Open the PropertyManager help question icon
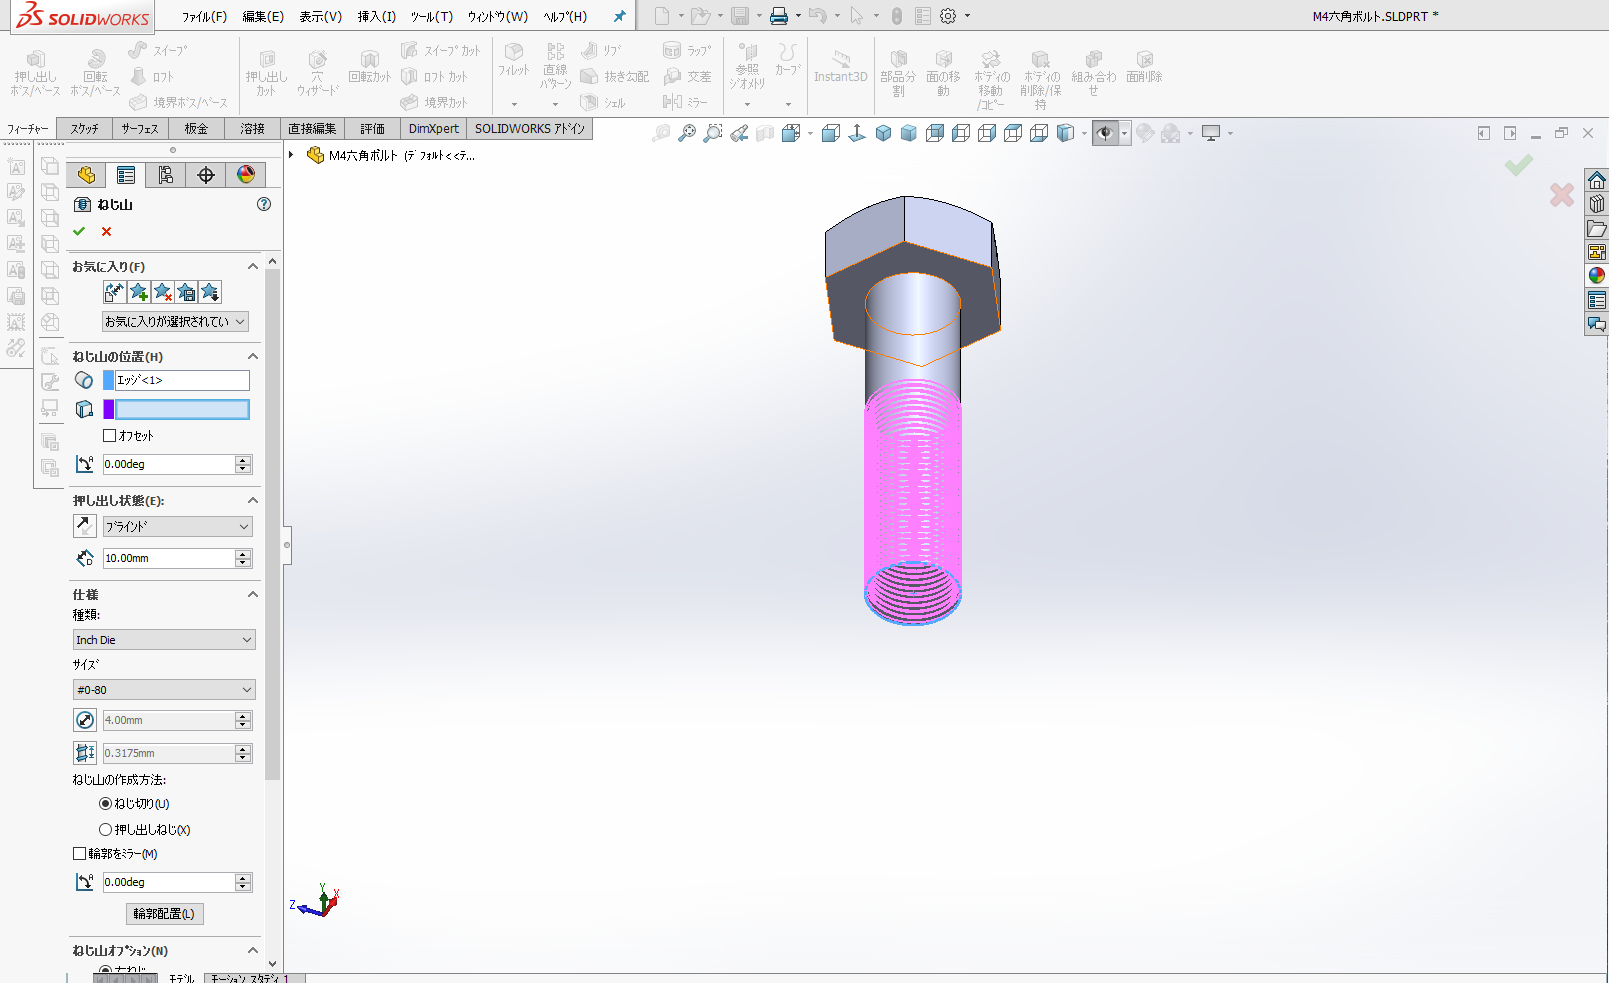 coord(264,204)
